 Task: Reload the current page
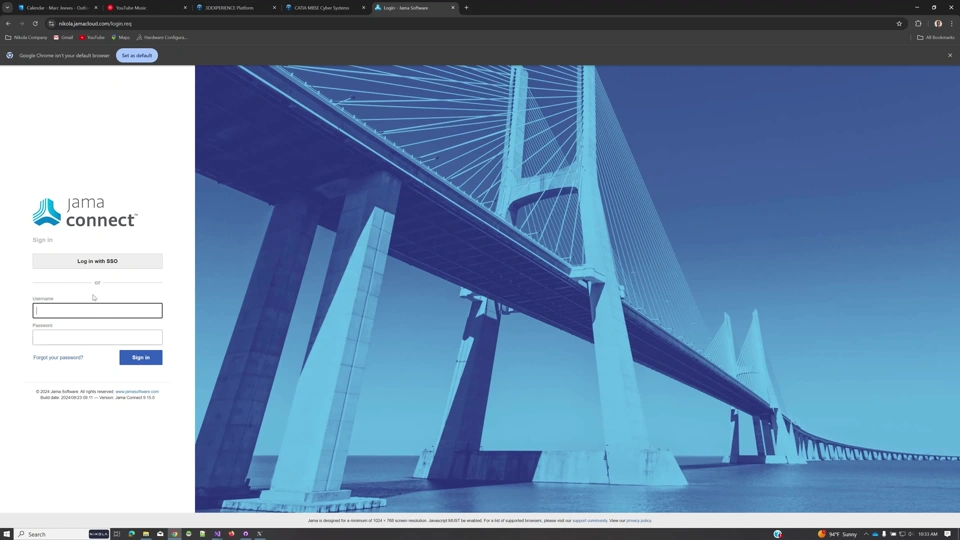tap(35, 23)
